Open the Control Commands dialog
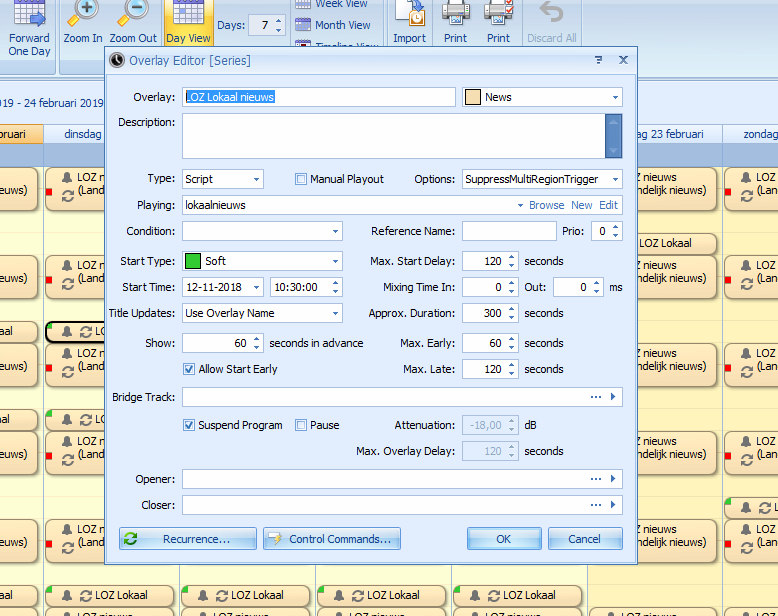 tap(332, 539)
